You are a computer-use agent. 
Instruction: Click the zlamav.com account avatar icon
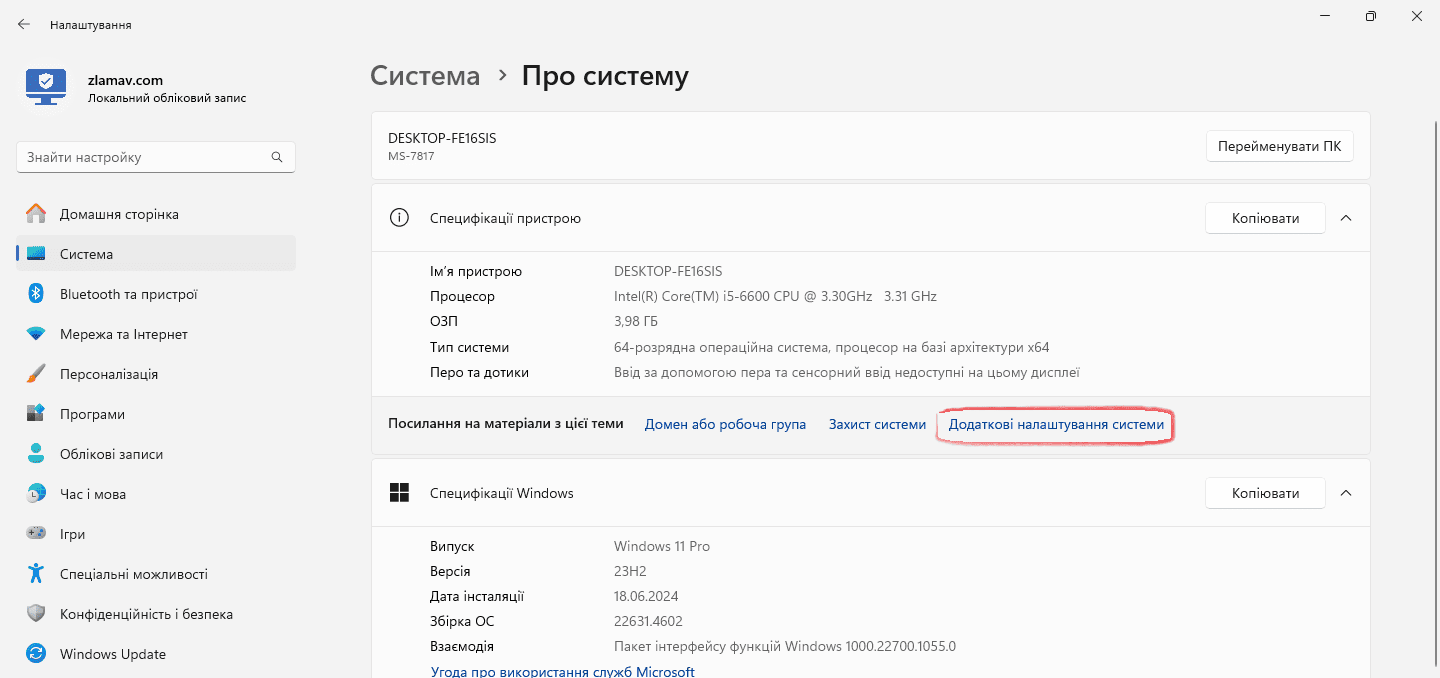click(45, 88)
